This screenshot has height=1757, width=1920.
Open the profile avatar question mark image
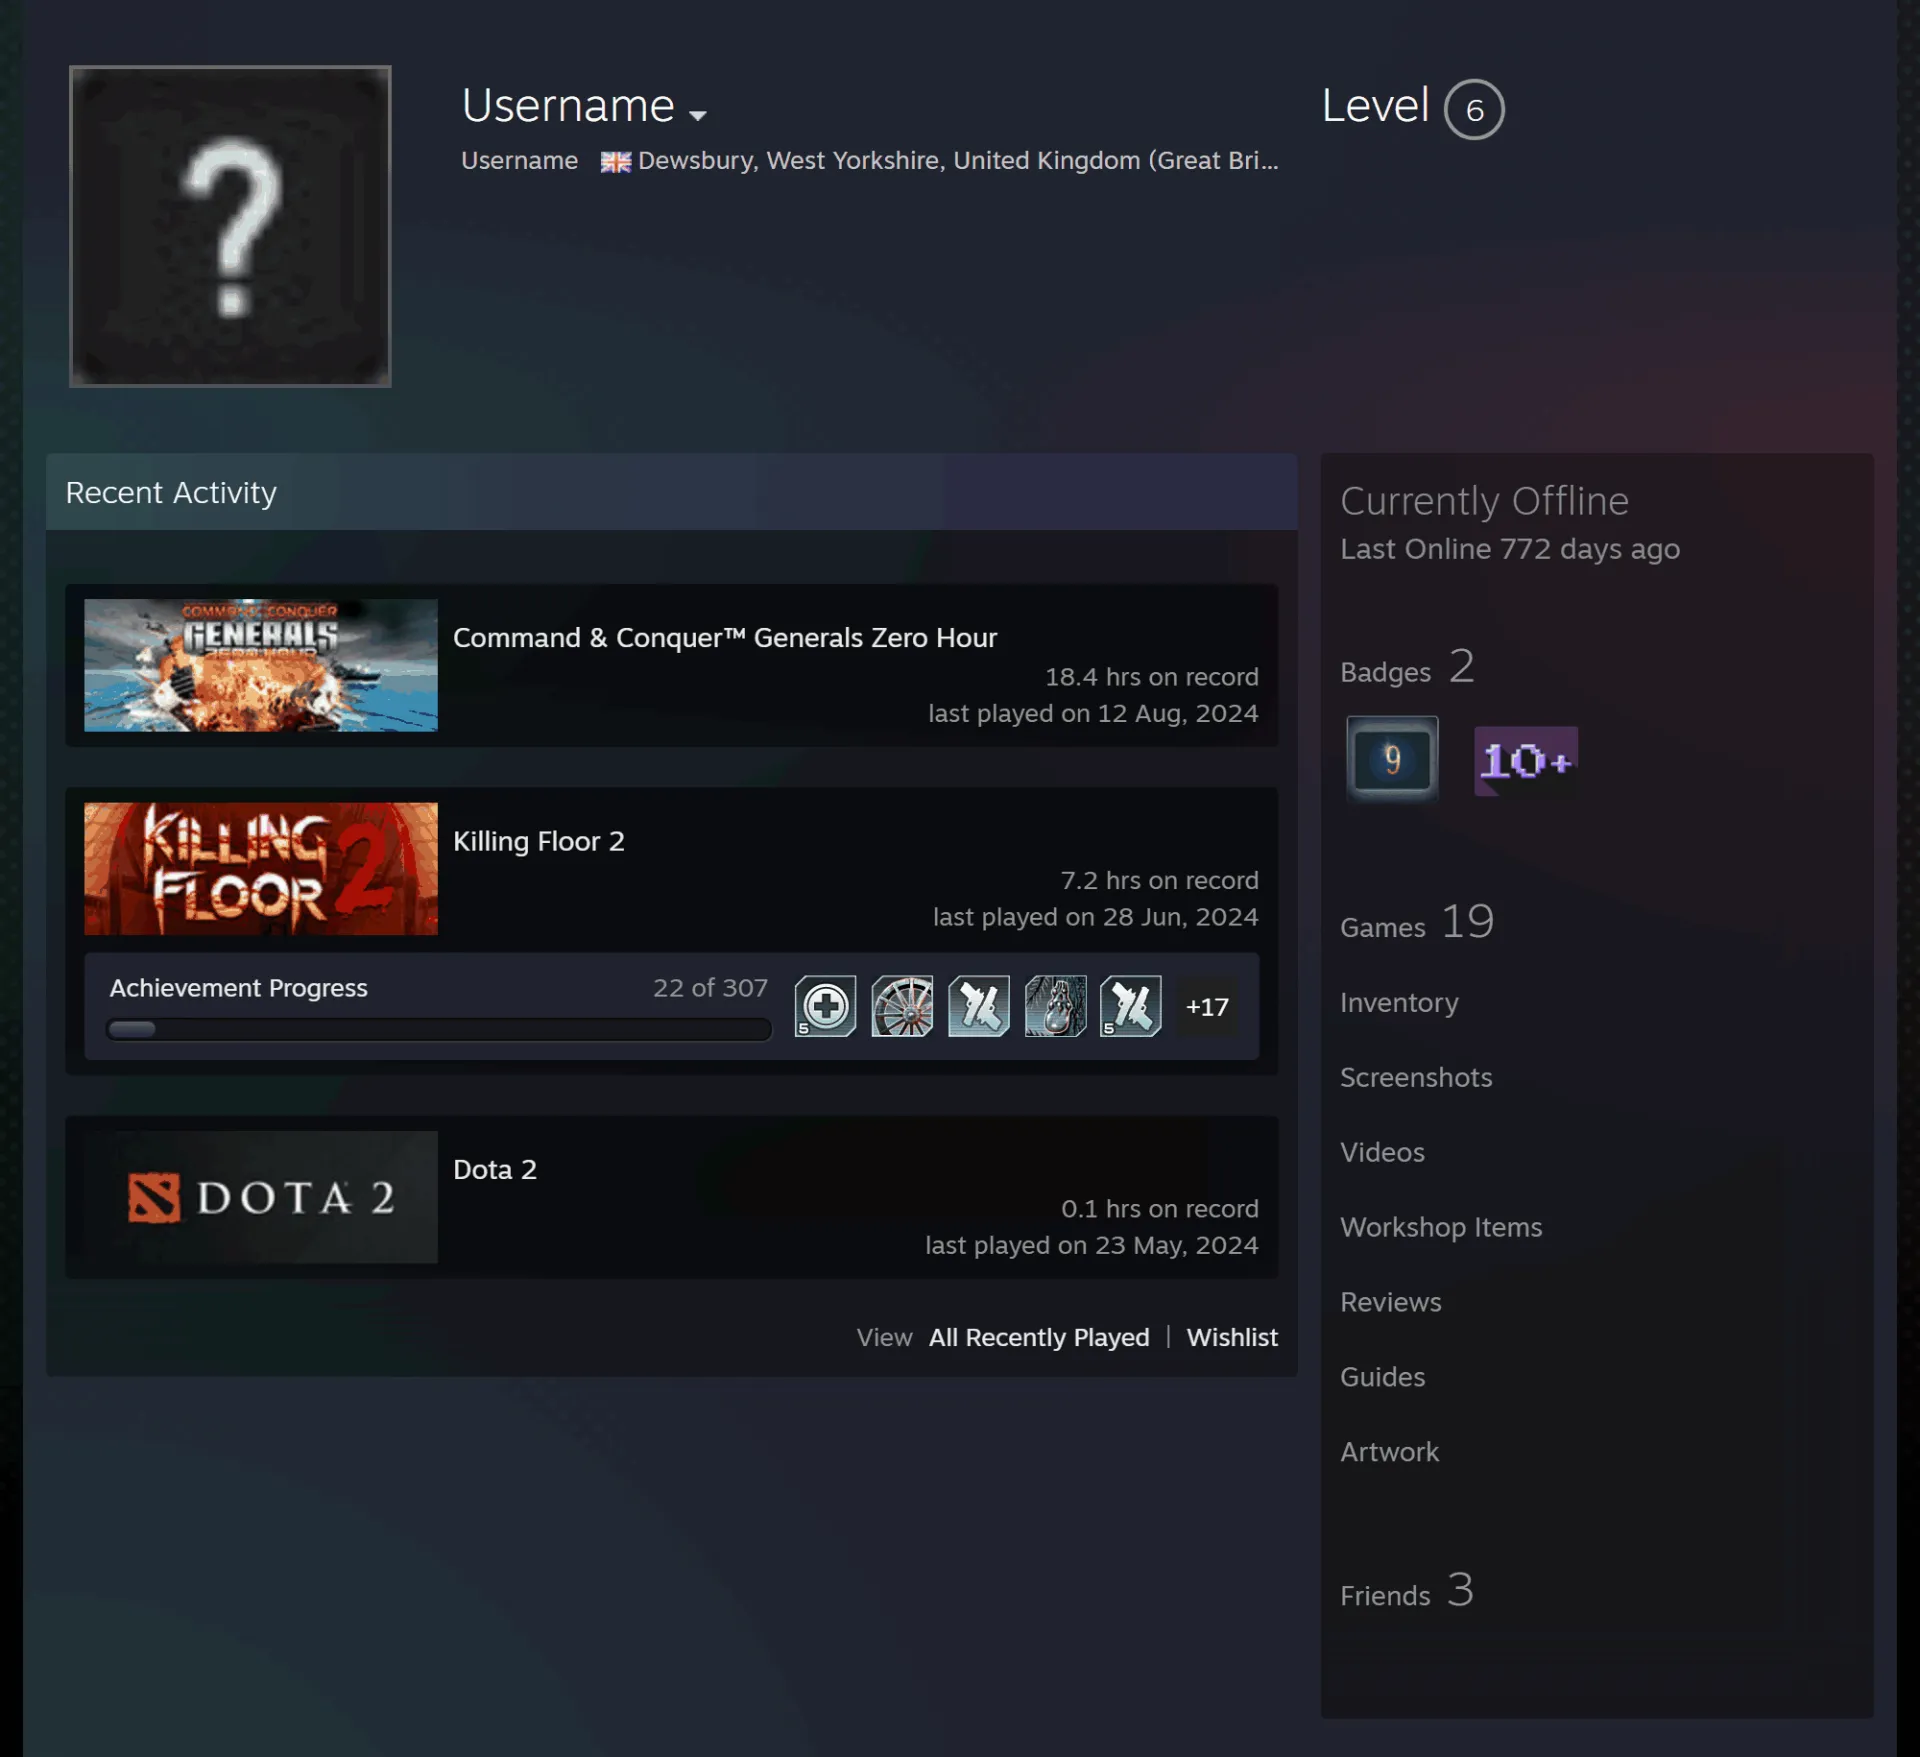230,226
